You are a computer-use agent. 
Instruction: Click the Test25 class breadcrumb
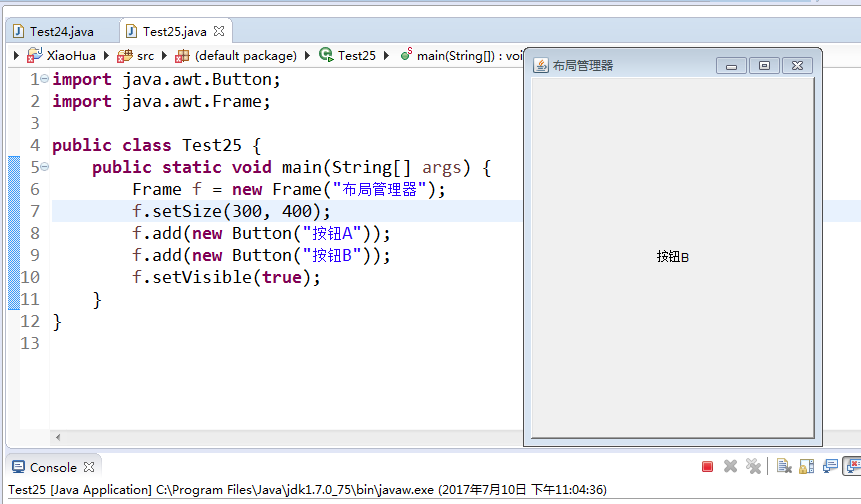point(357,55)
